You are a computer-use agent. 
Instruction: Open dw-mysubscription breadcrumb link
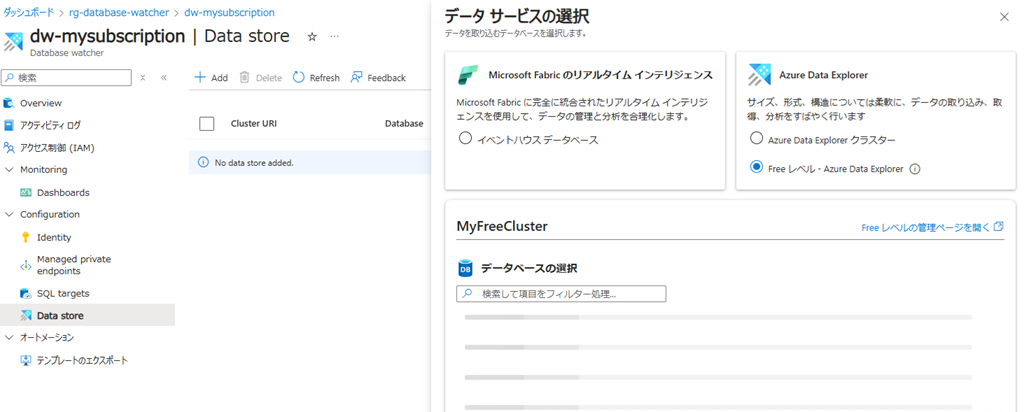[x=229, y=12]
